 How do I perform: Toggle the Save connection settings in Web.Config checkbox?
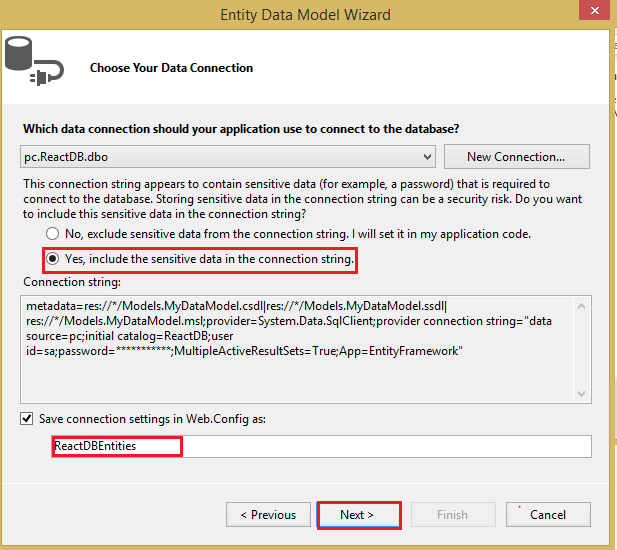point(27,418)
